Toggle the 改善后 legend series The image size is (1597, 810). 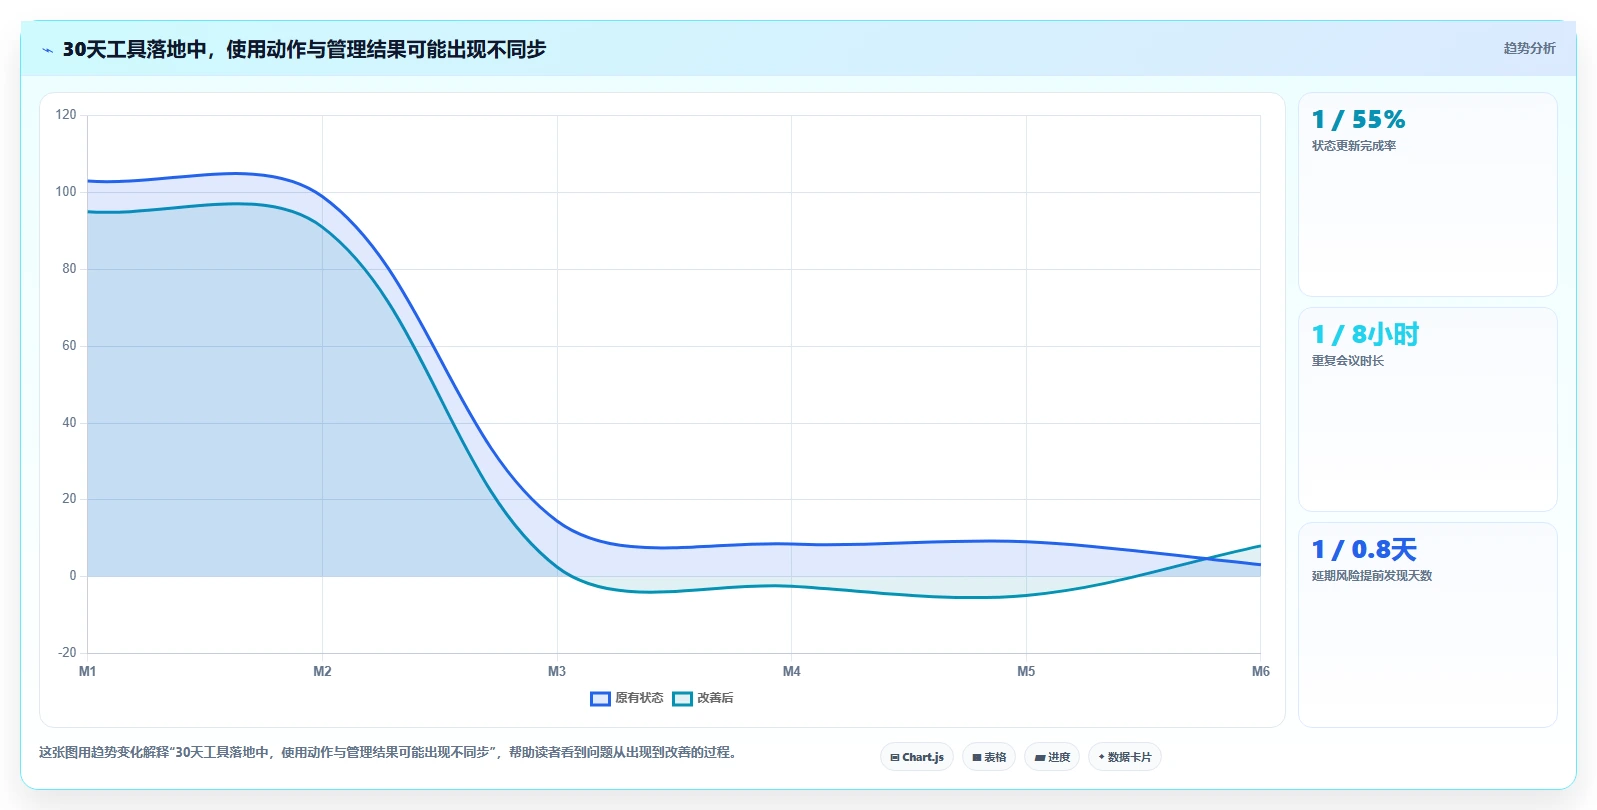click(703, 698)
